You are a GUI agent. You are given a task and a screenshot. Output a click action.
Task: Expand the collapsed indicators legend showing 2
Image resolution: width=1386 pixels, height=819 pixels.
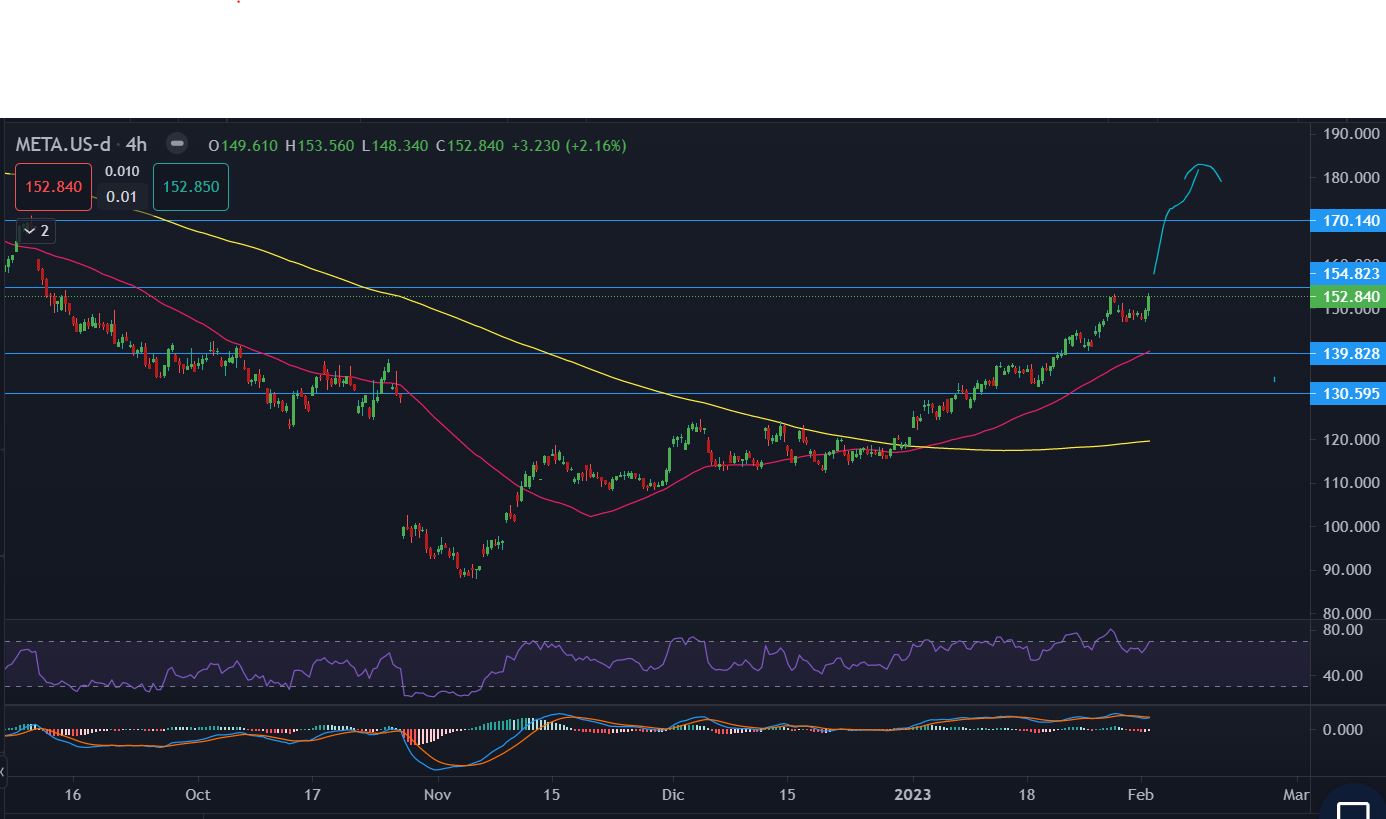pyautogui.click(x=36, y=231)
